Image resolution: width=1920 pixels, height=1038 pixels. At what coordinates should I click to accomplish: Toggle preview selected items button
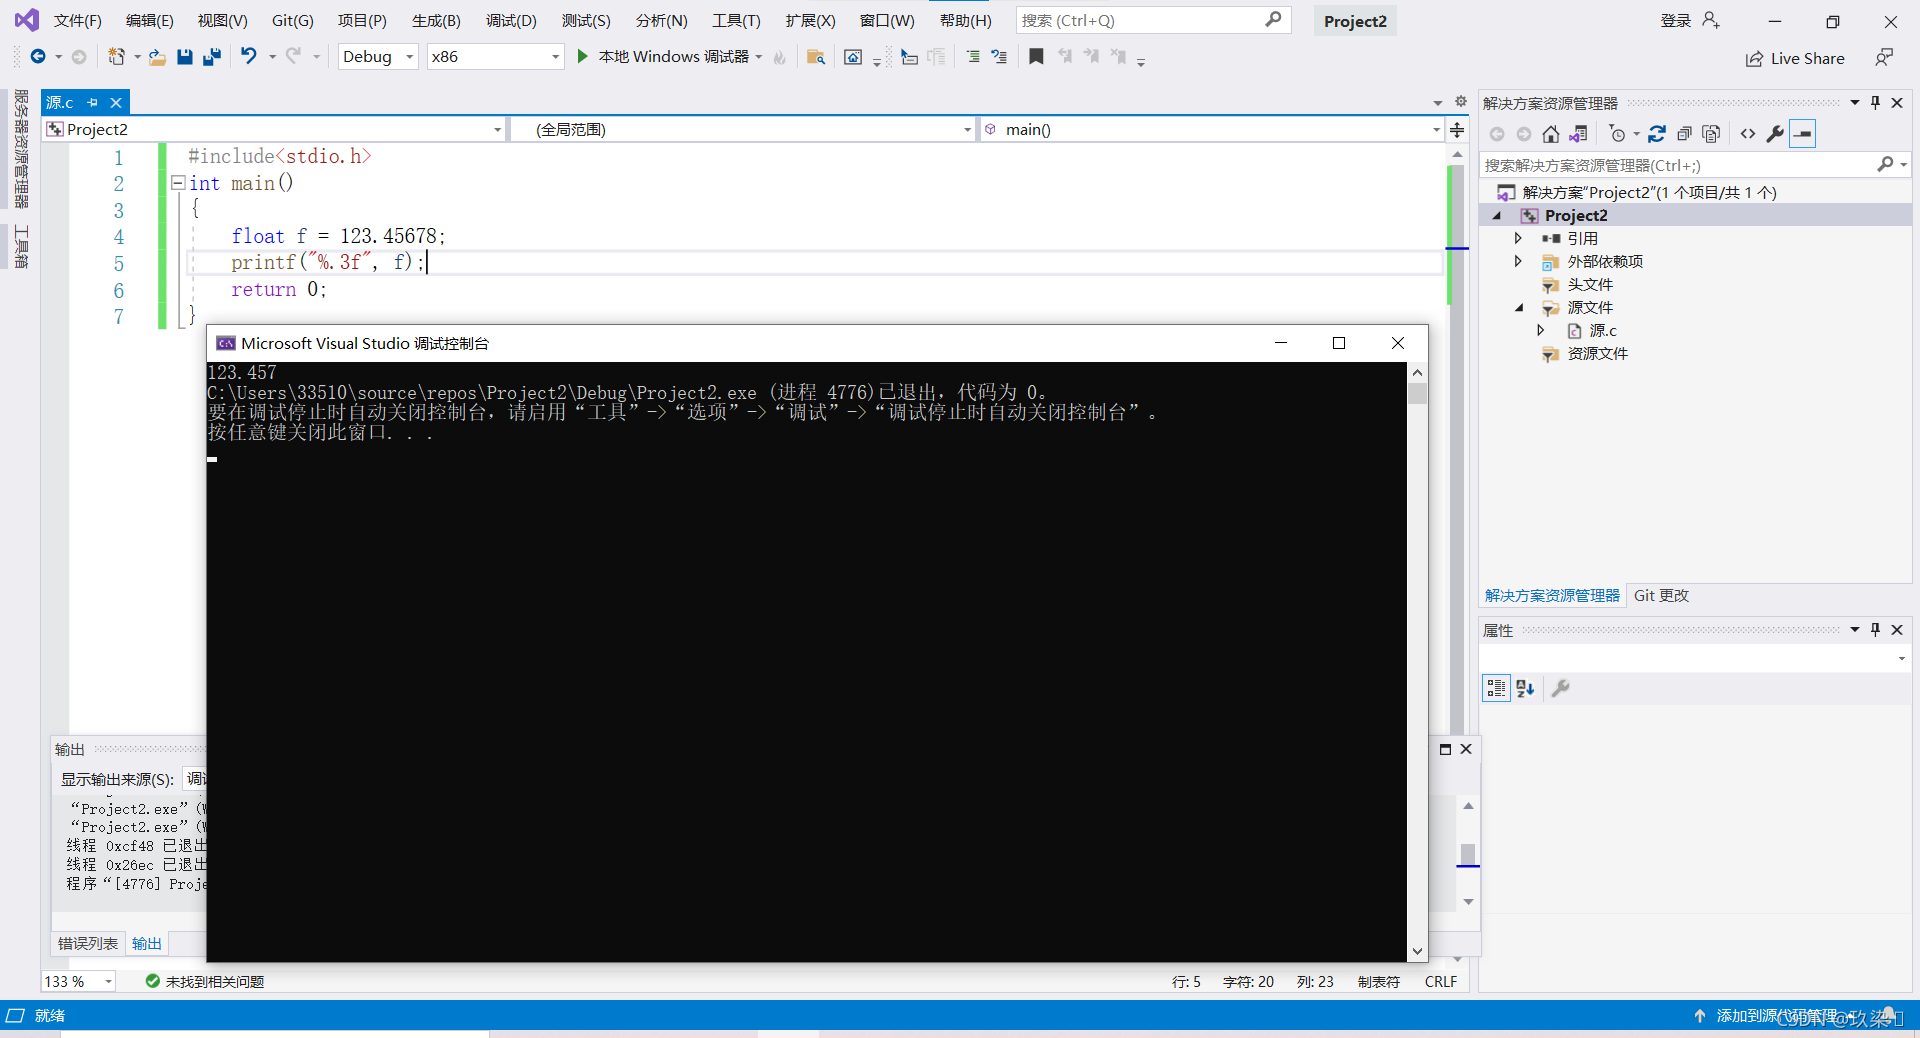pyautogui.click(x=1803, y=134)
